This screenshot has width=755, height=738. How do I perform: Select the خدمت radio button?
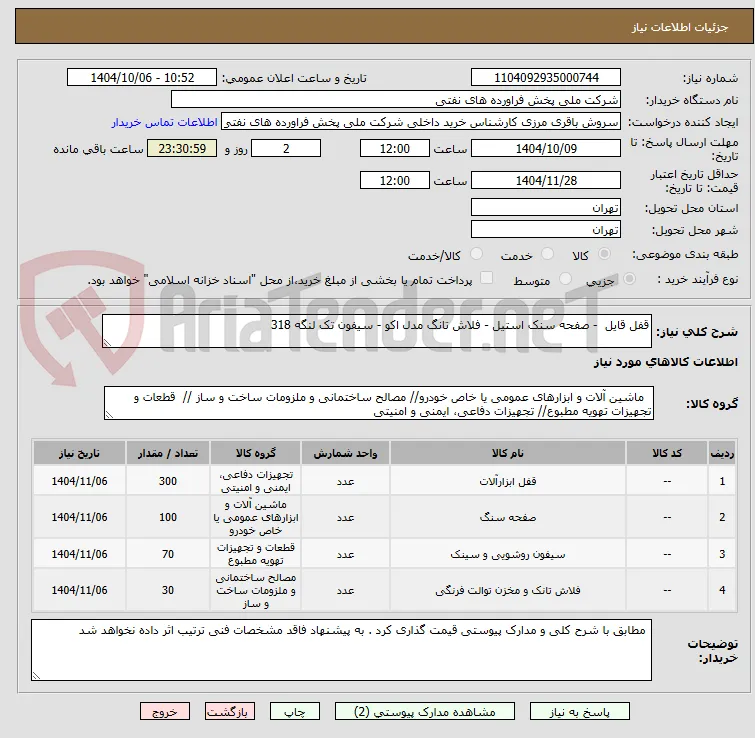(x=547, y=254)
